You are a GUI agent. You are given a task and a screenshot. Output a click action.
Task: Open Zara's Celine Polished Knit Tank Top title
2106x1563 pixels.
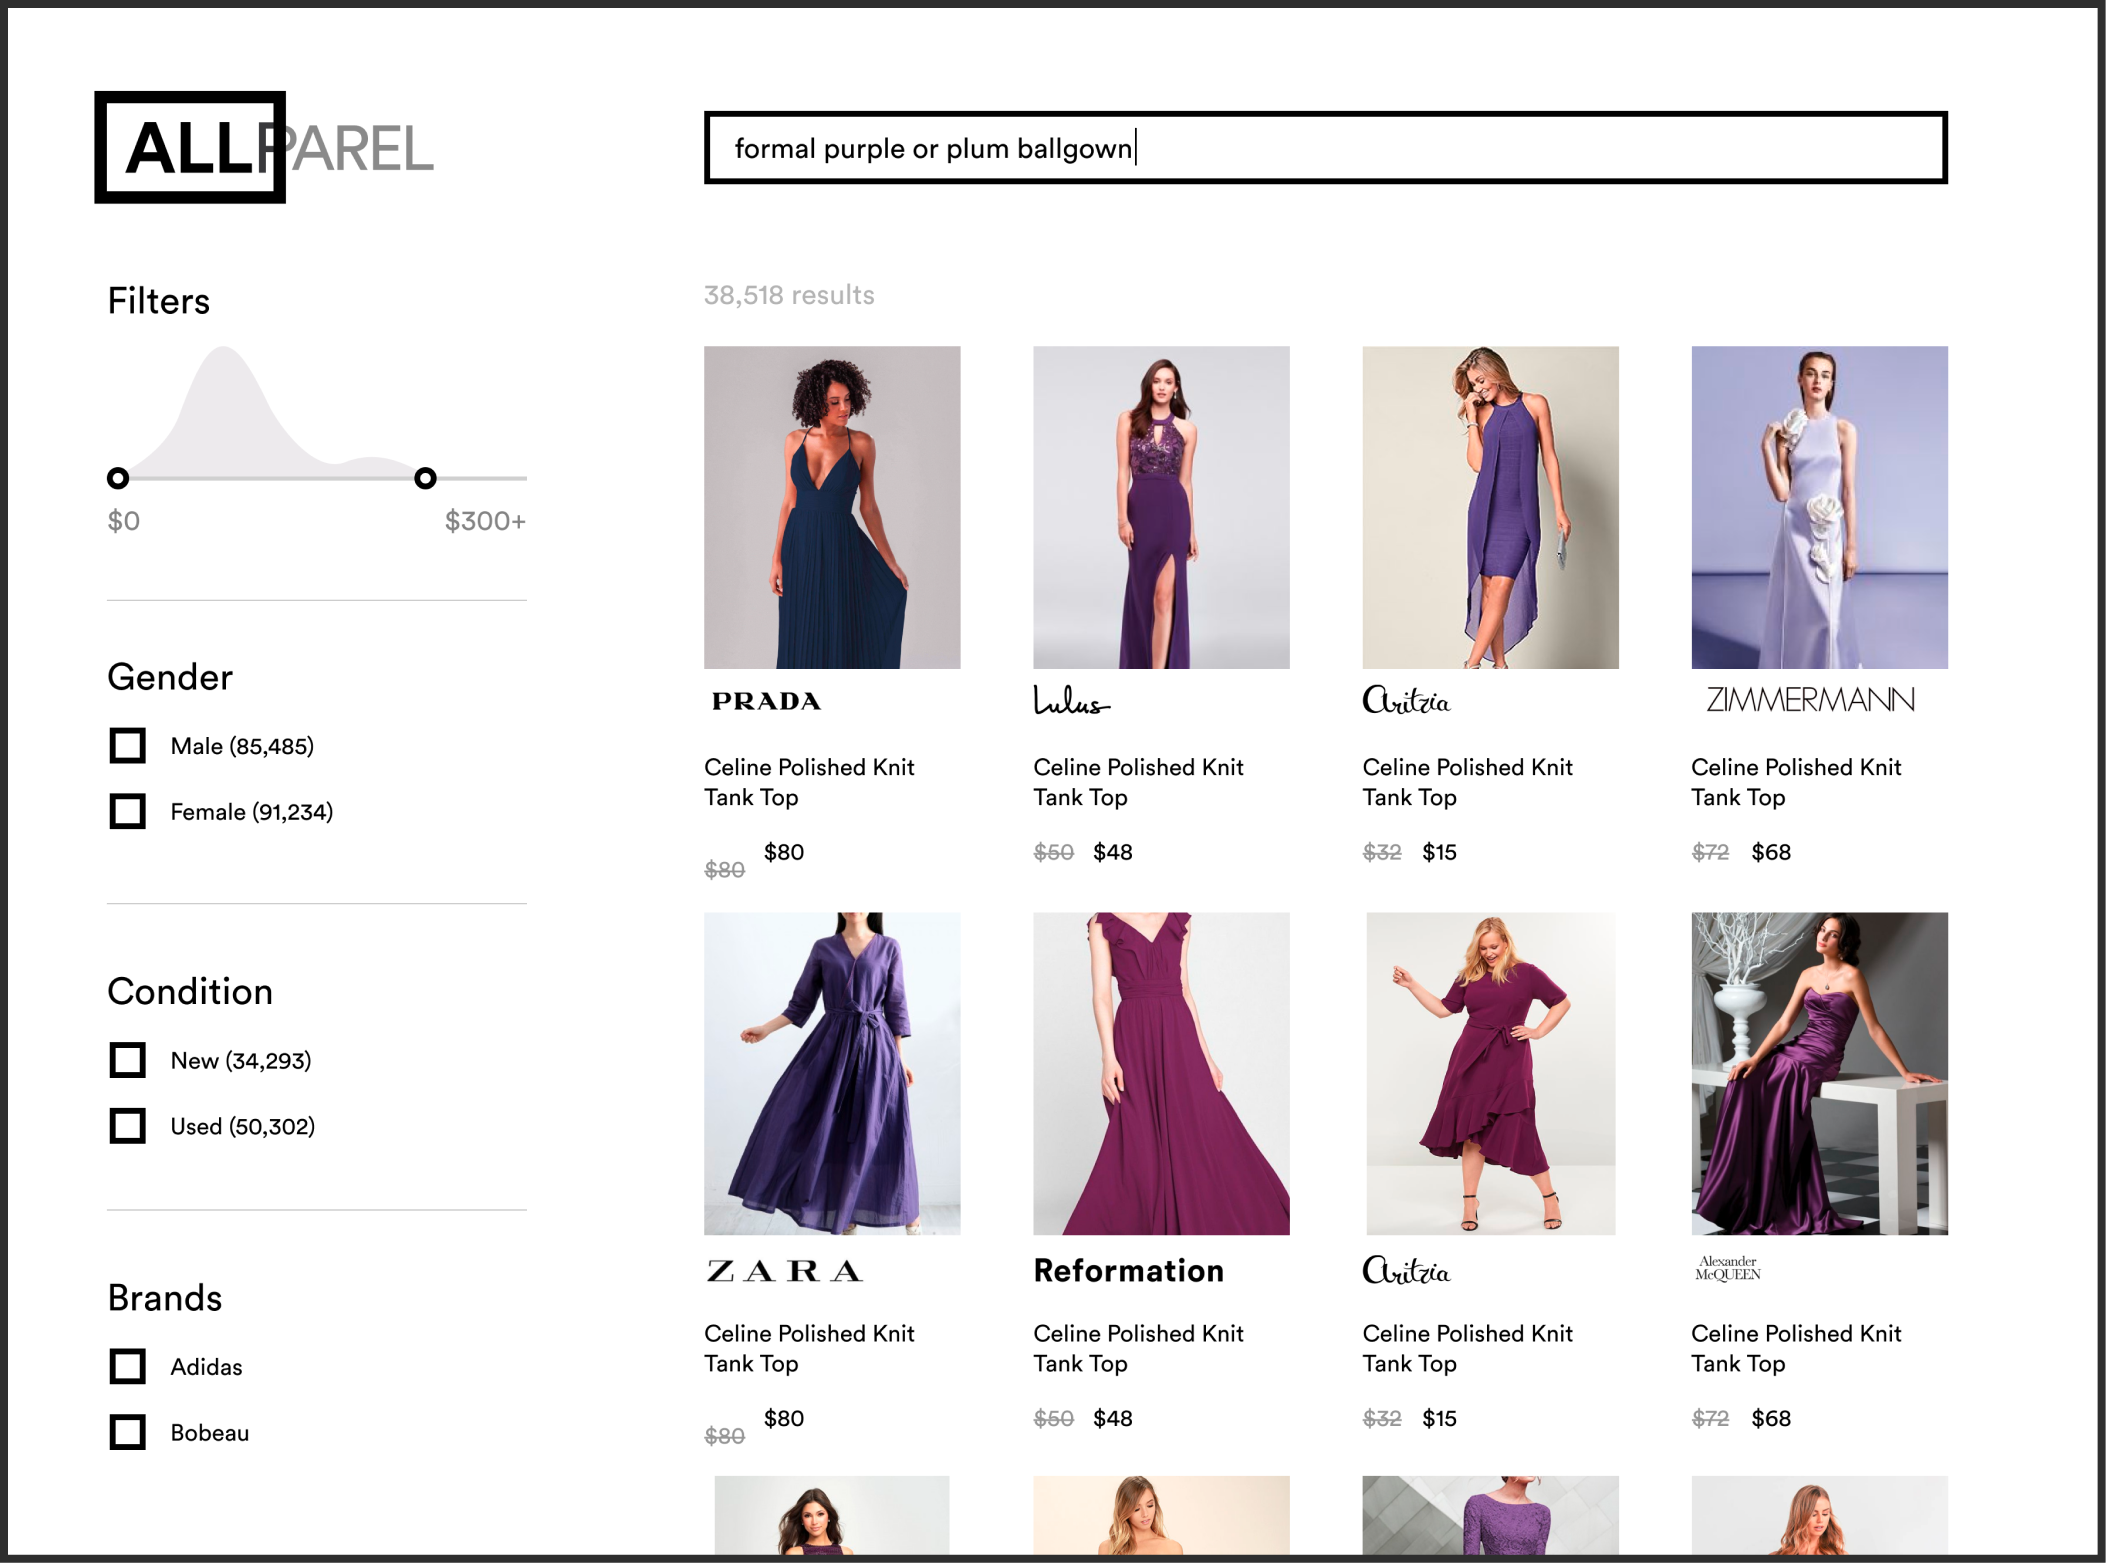tap(809, 1348)
